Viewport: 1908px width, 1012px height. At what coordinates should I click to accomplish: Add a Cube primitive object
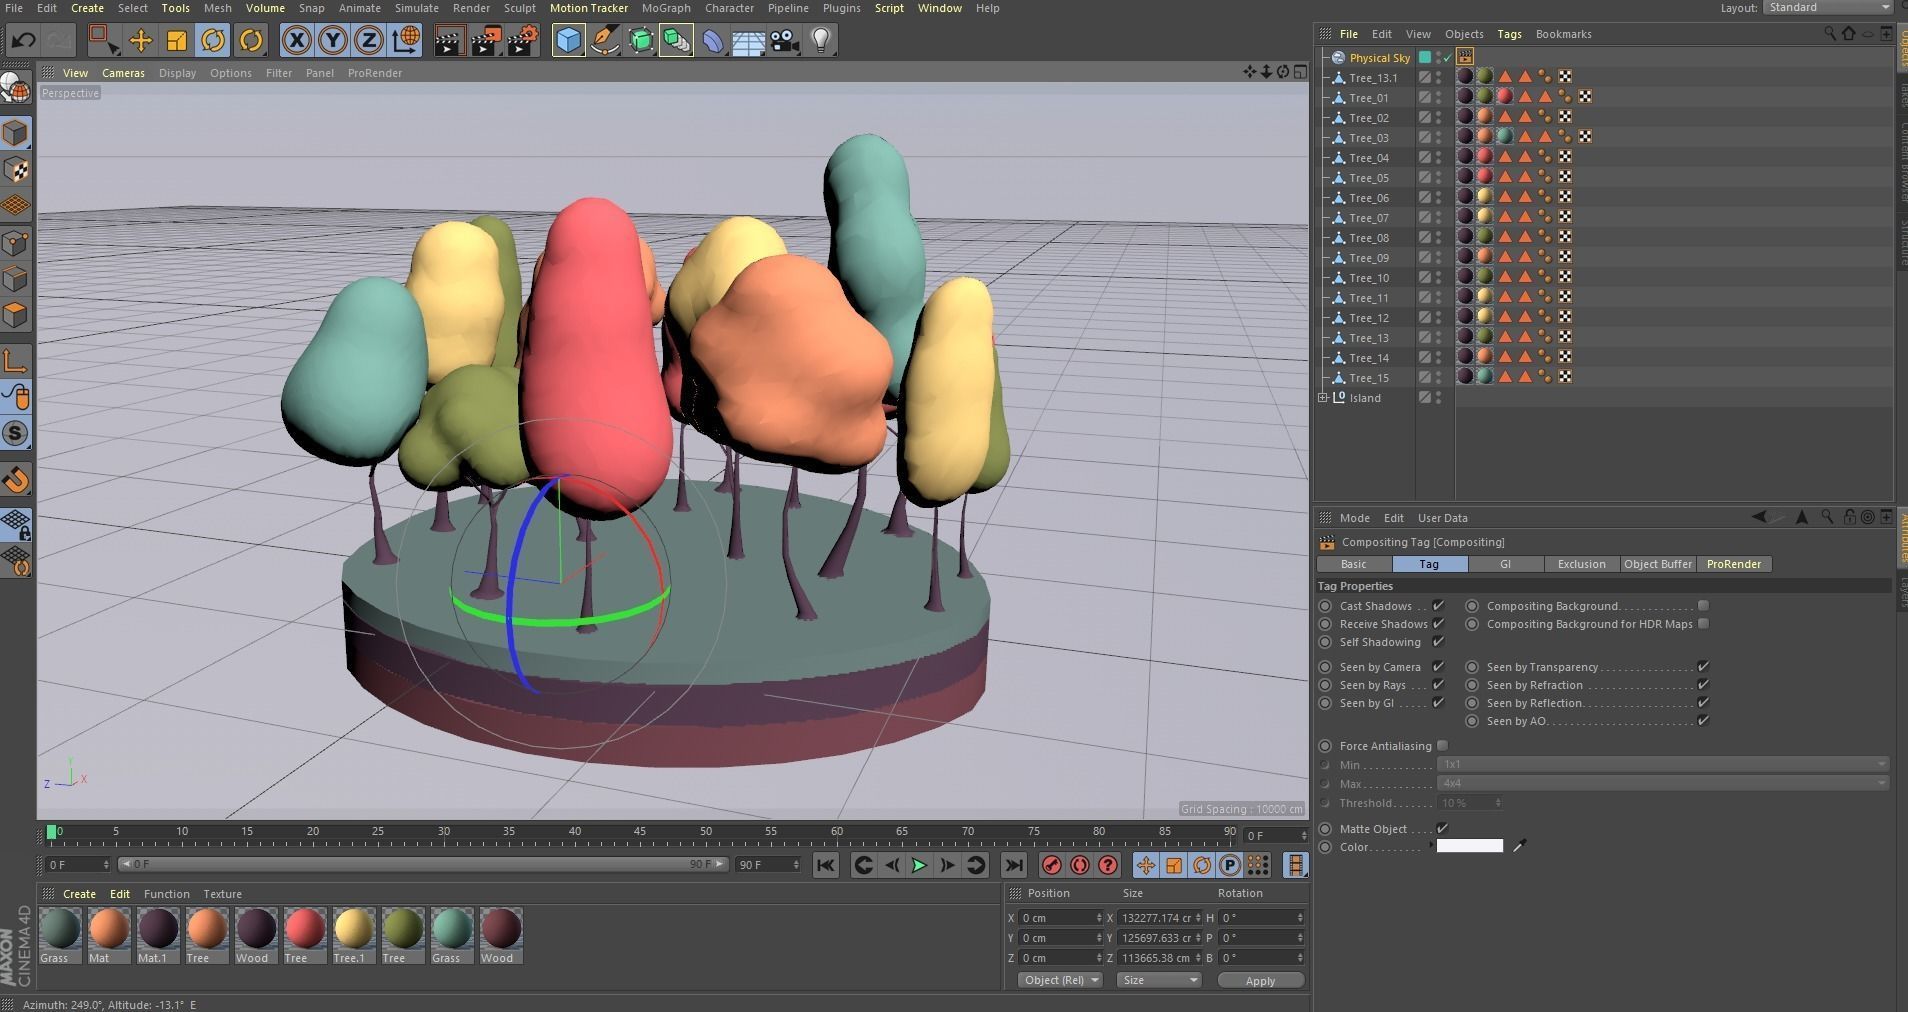pos(568,41)
